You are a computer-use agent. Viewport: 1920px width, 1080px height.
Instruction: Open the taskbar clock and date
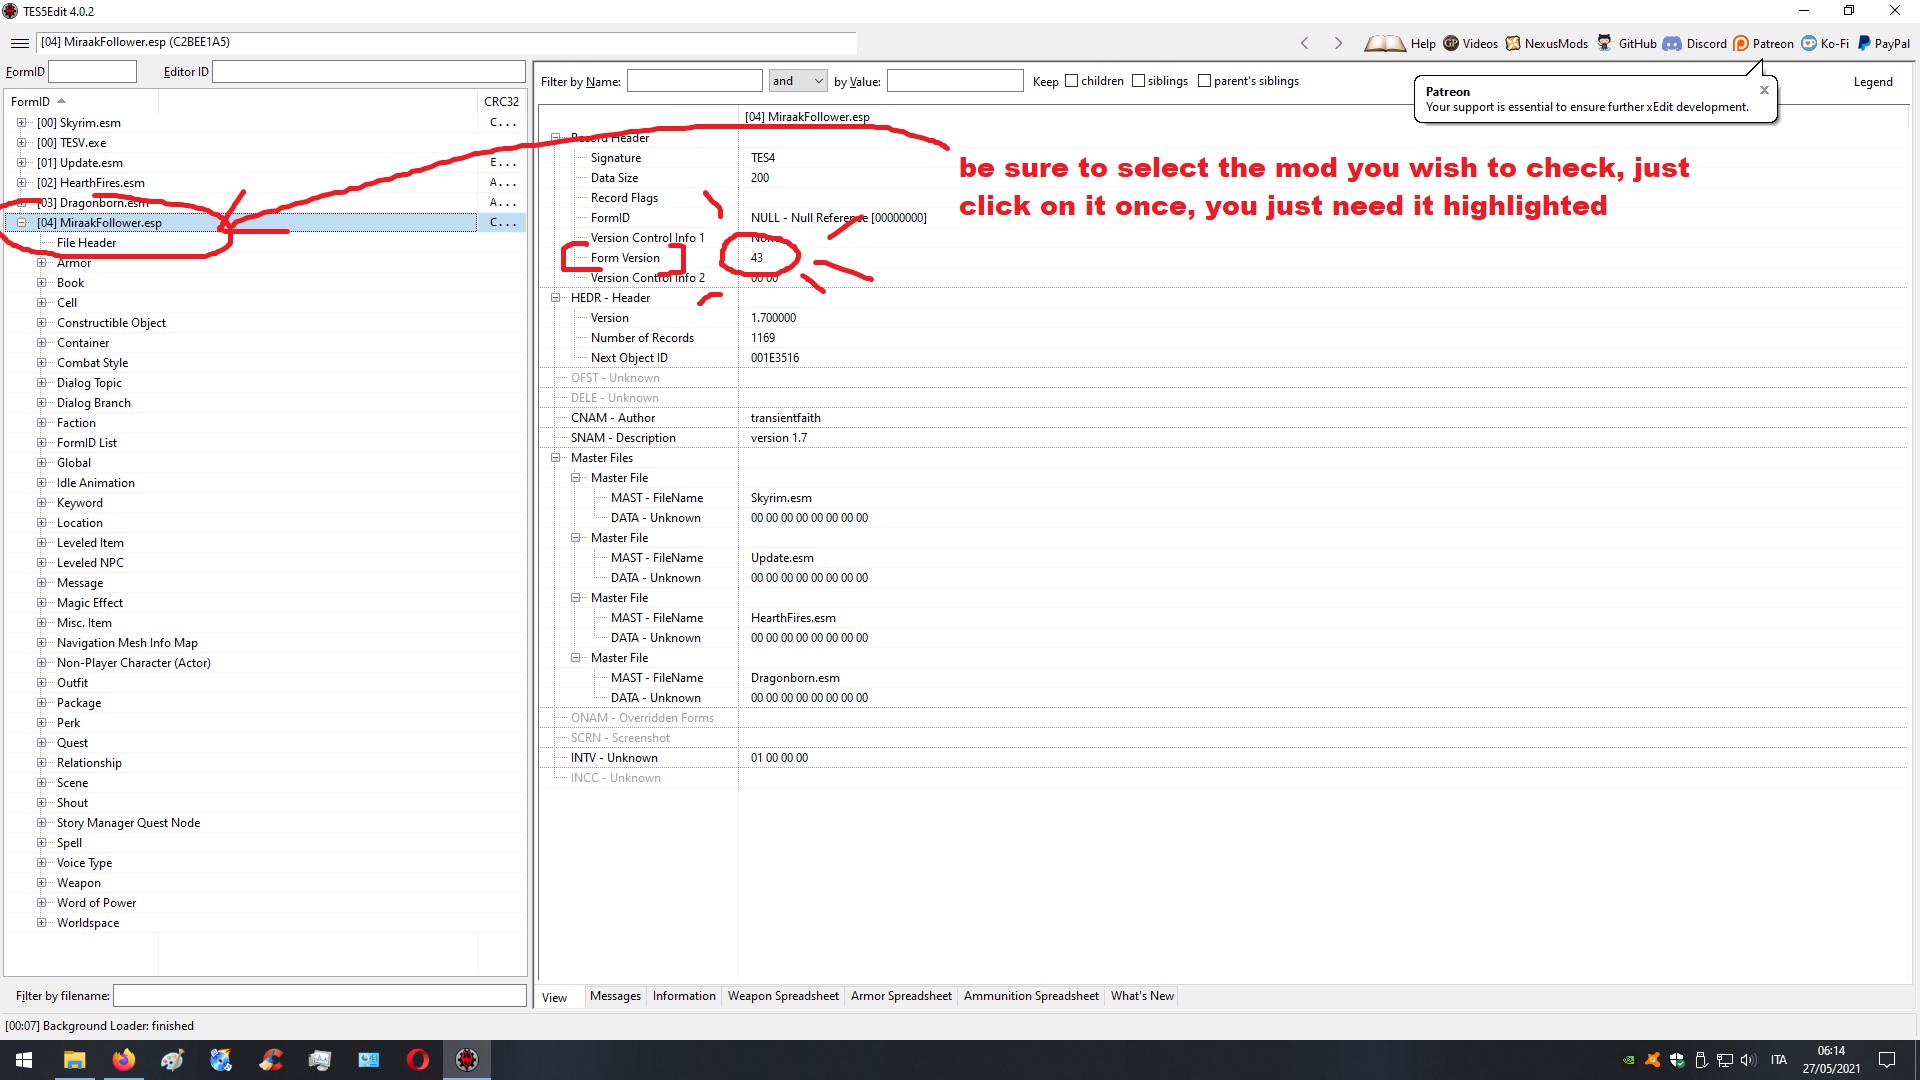coord(1831,1060)
